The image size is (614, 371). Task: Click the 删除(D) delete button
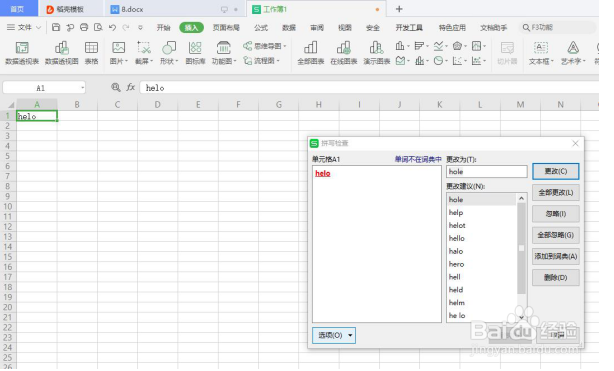click(556, 277)
